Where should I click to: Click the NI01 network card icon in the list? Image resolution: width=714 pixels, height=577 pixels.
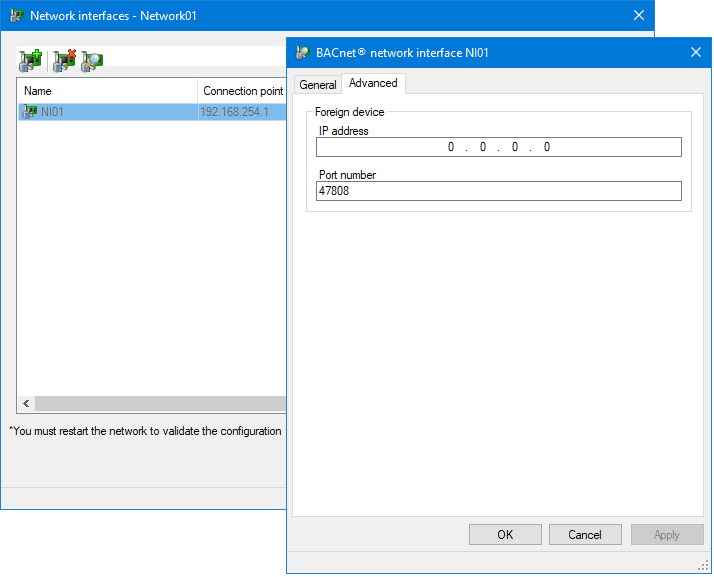(x=30, y=112)
